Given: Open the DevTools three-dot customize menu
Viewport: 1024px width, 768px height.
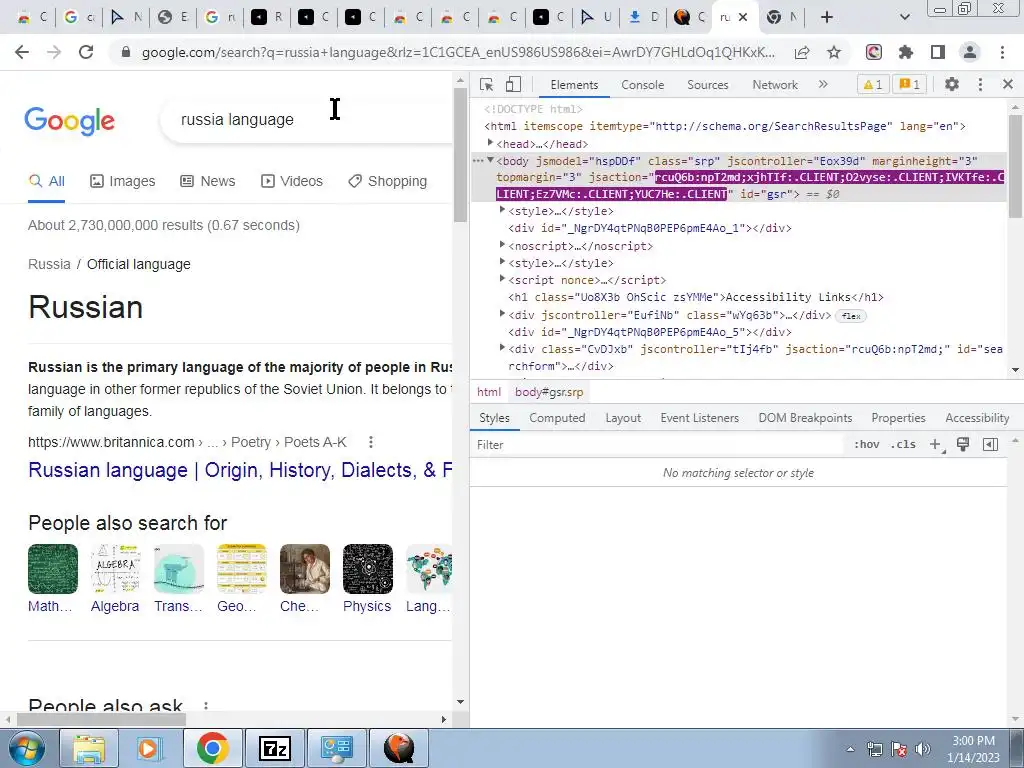Looking at the screenshot, I should [x=980, y=84].
